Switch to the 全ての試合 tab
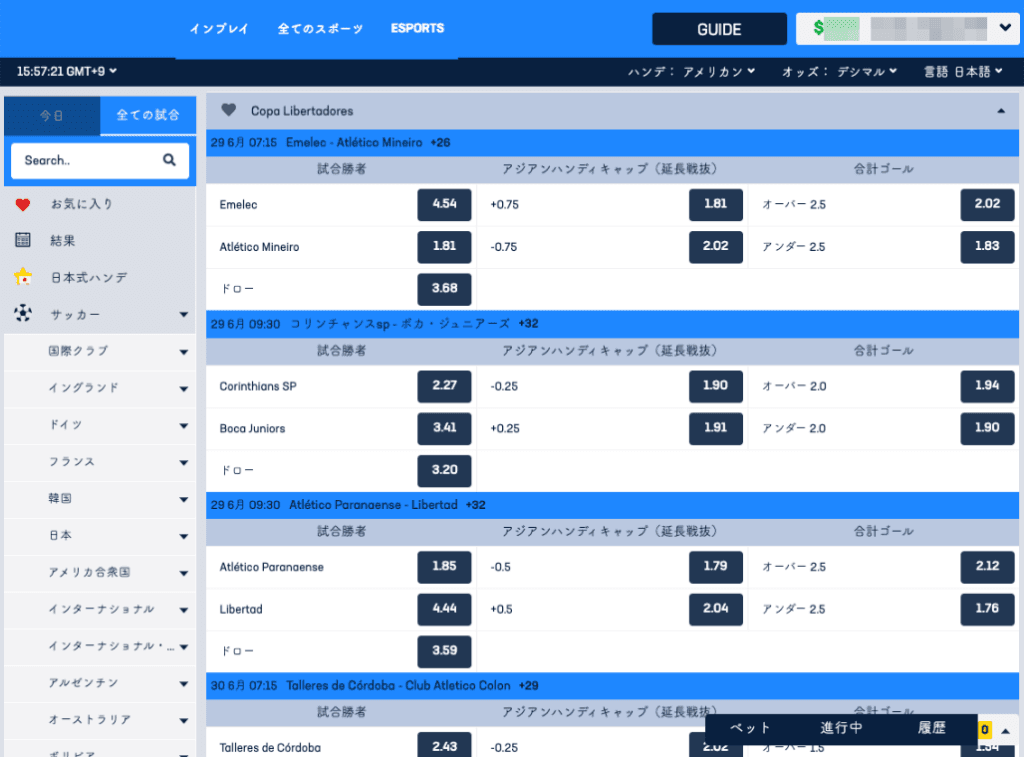Image resolution: width=1024 pixels, height=757 pixels. tap(148, 116)
